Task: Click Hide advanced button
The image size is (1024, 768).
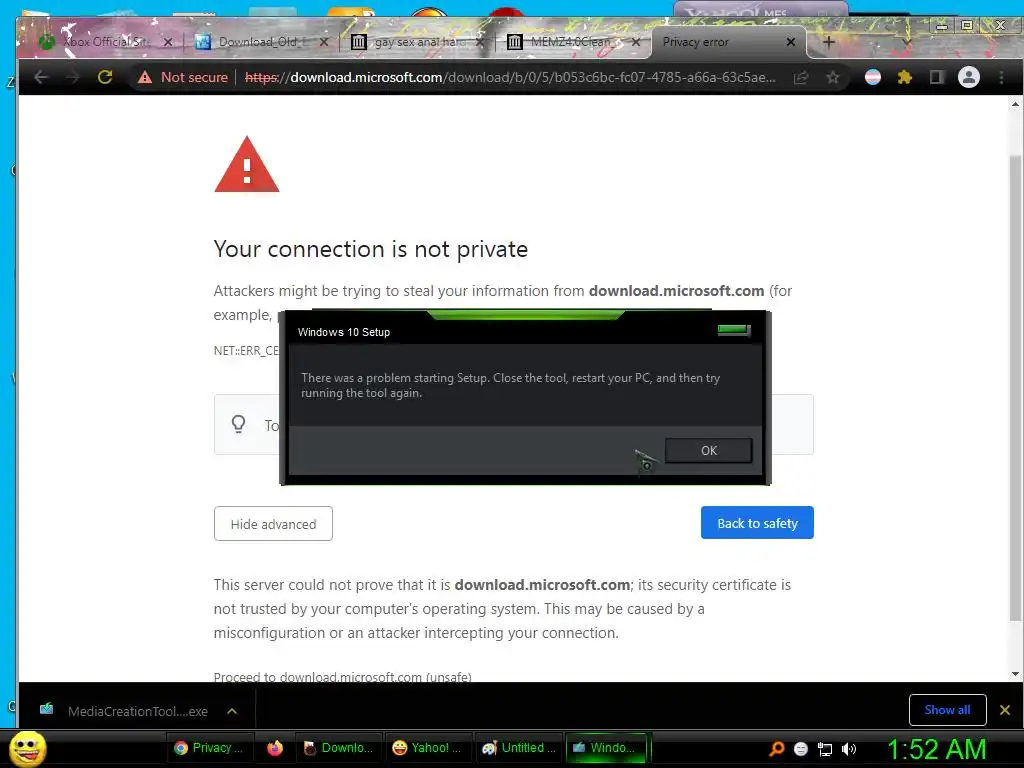Action: (x=273, y=524)
